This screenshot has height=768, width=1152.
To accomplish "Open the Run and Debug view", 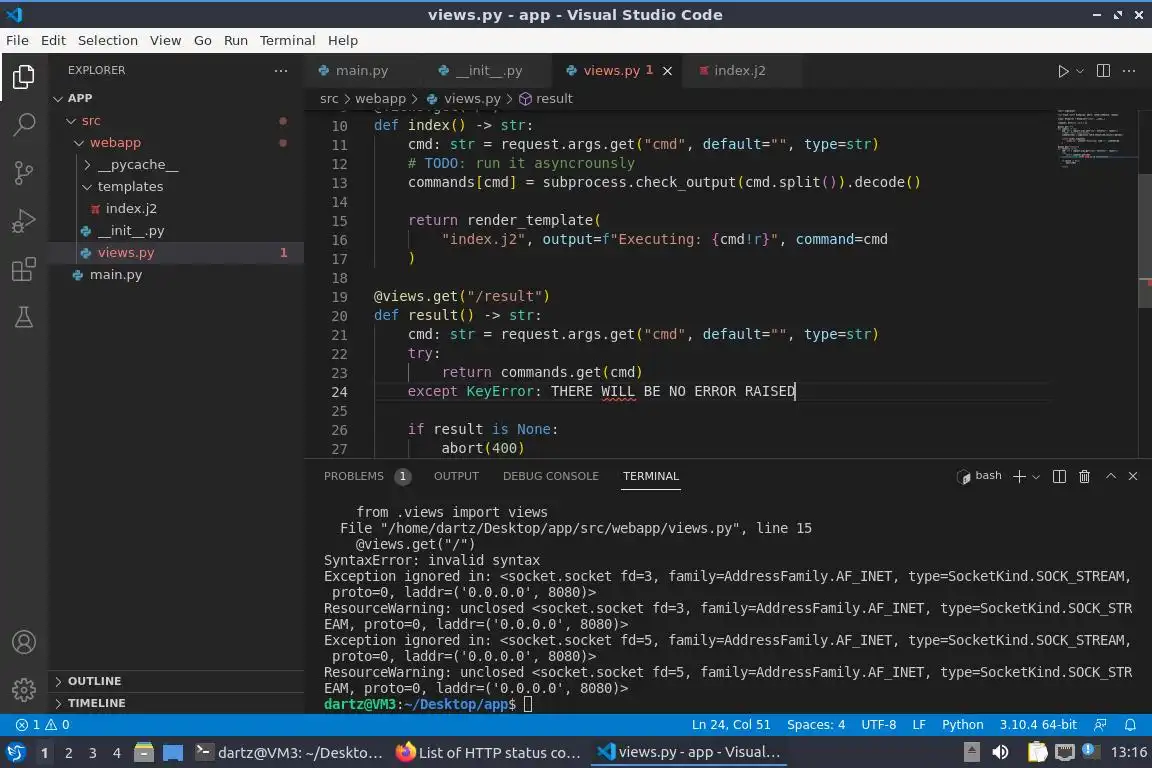I will point(24,220).
